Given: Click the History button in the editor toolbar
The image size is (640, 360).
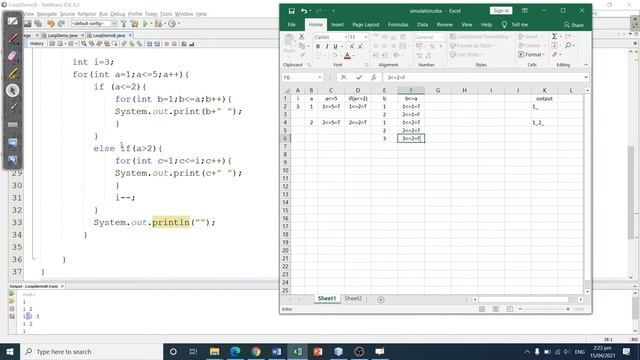Looking at the screenshot, I should point(36,44).
